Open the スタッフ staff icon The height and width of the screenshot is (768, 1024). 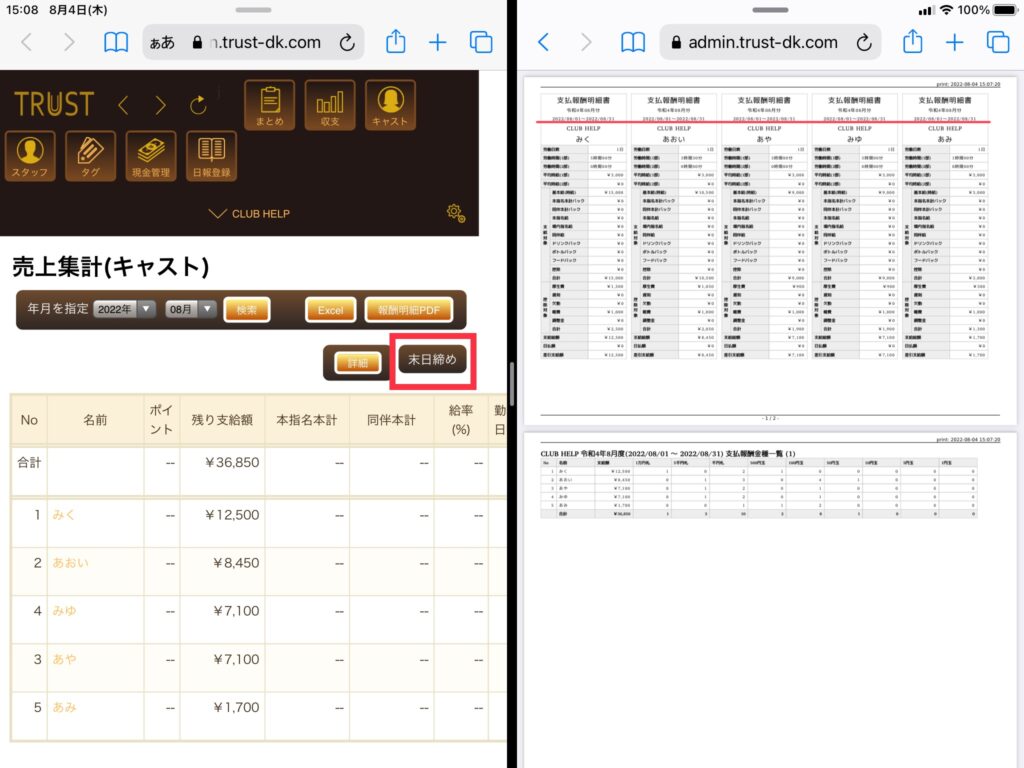[30, 155]
